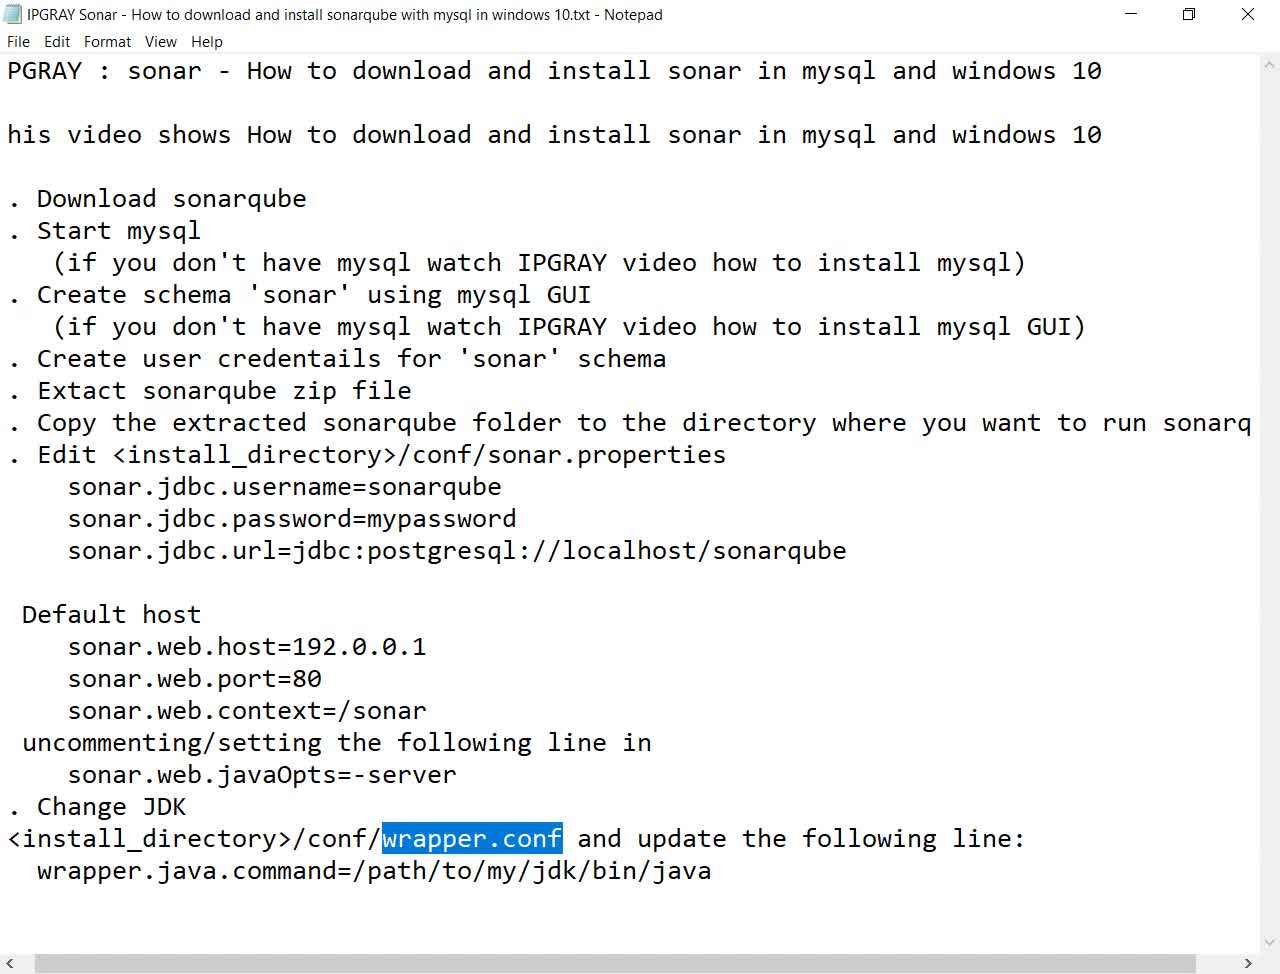Click the first heading line starting 'PGRAY : sonar'
Image resolution: width=1280 pixels, height=974 pixels.
coord(555,71)
